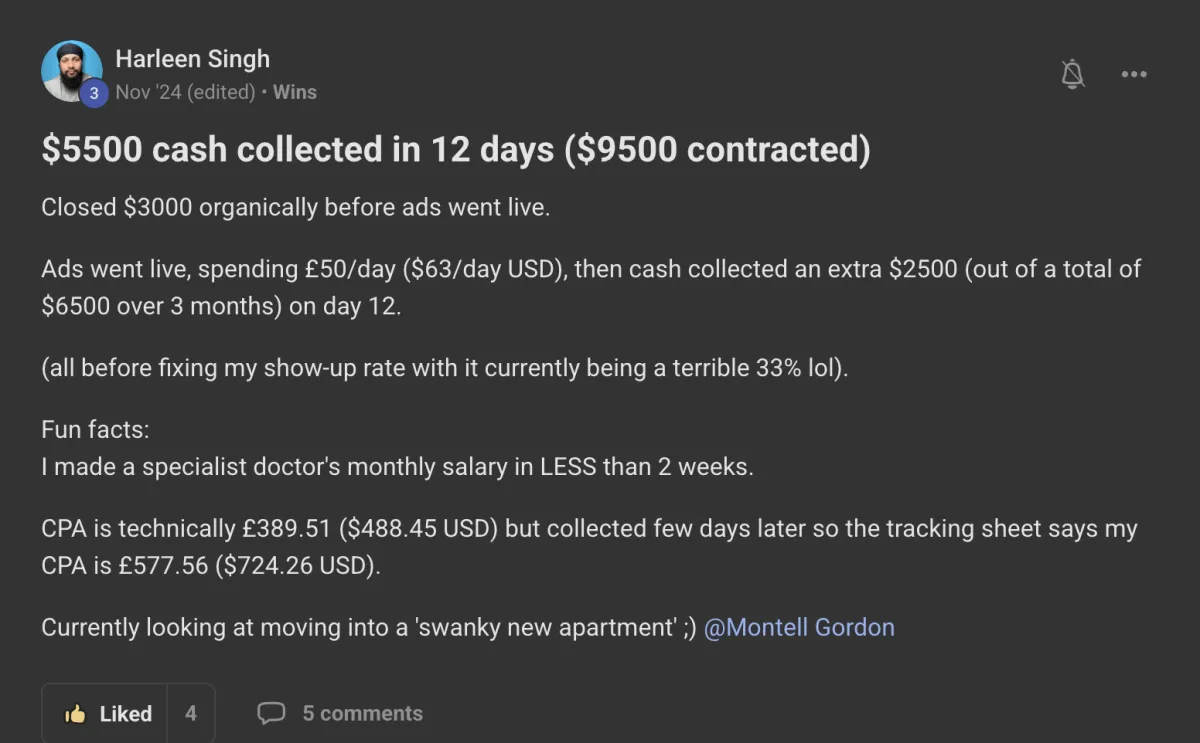This screenshot has height=743, width=1200.
Task: Open the @Montell Gordon mention
Action: pos(799,627)
